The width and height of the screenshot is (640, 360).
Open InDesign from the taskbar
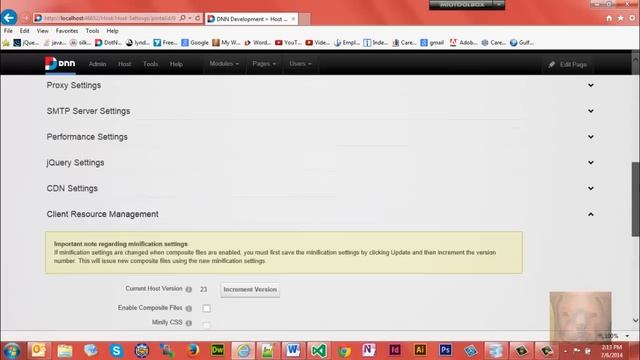point(395,350)
